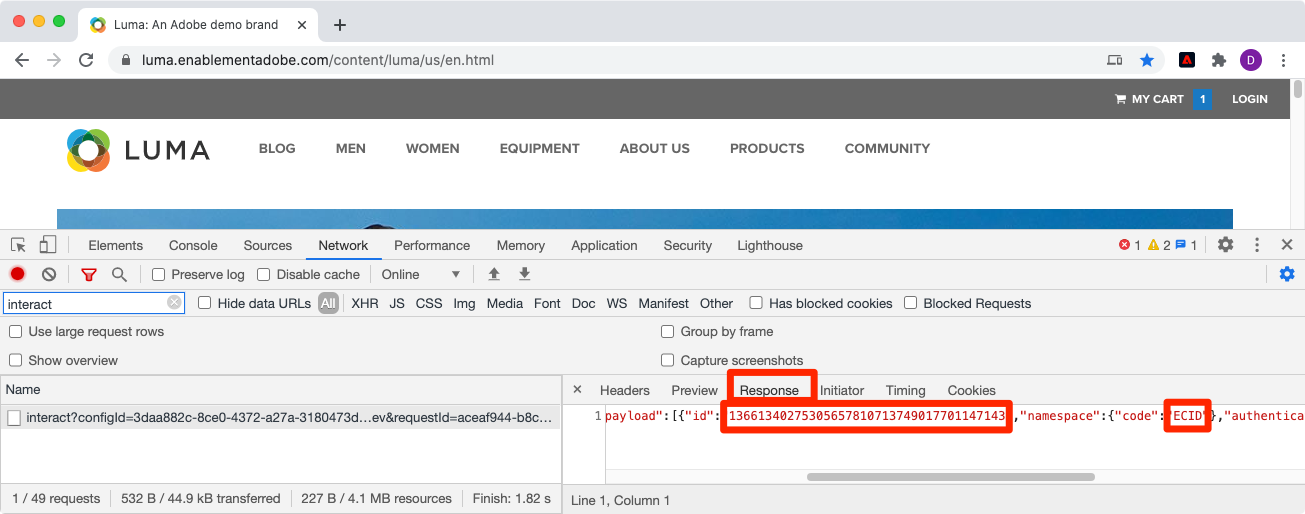The image size is (1305, 514).
Task: Open the Headers tab of request
Action: click(625, 390)
